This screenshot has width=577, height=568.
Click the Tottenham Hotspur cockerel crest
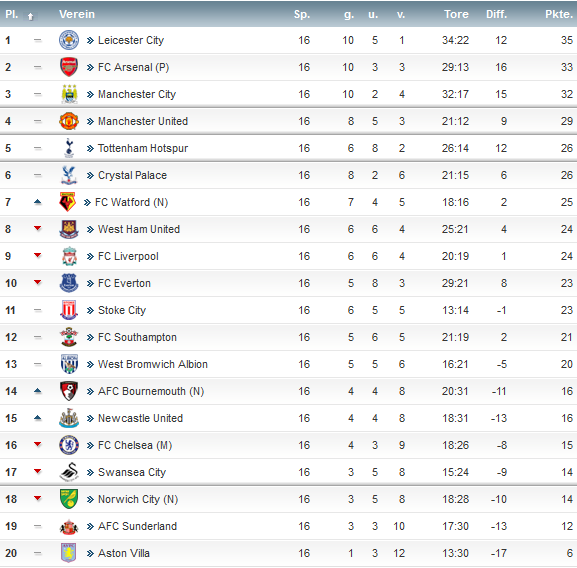[69, 148]
